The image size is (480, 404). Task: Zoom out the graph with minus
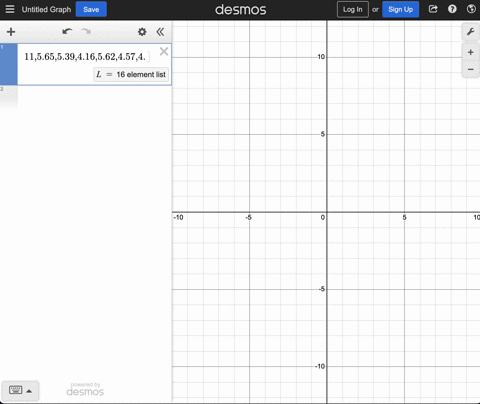[x=471, y=69]
